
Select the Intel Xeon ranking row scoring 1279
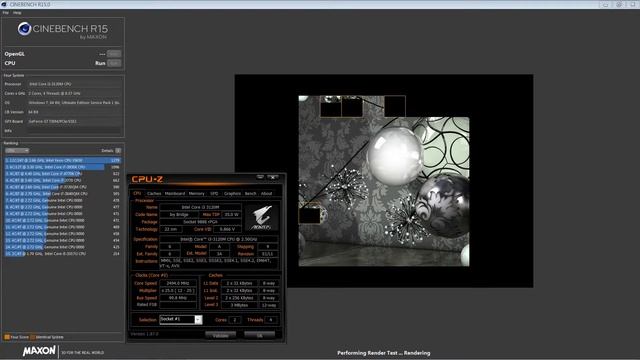point(63,160)
